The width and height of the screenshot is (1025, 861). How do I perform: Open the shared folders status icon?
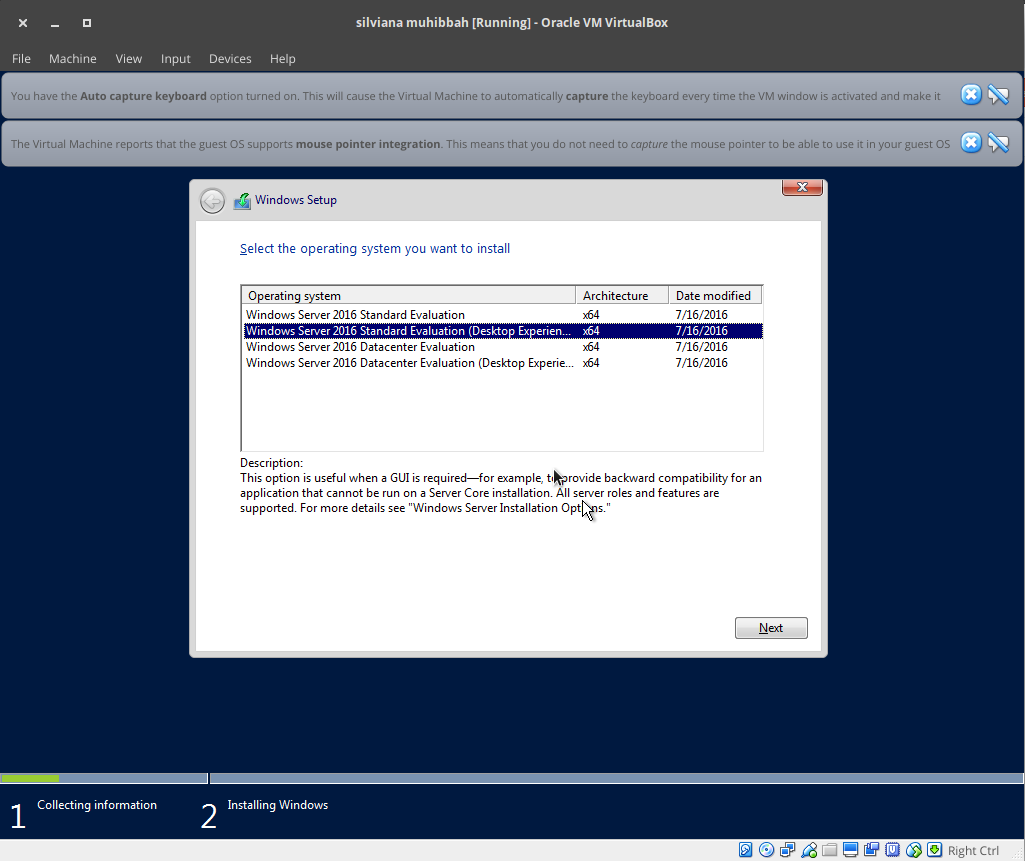830,849
